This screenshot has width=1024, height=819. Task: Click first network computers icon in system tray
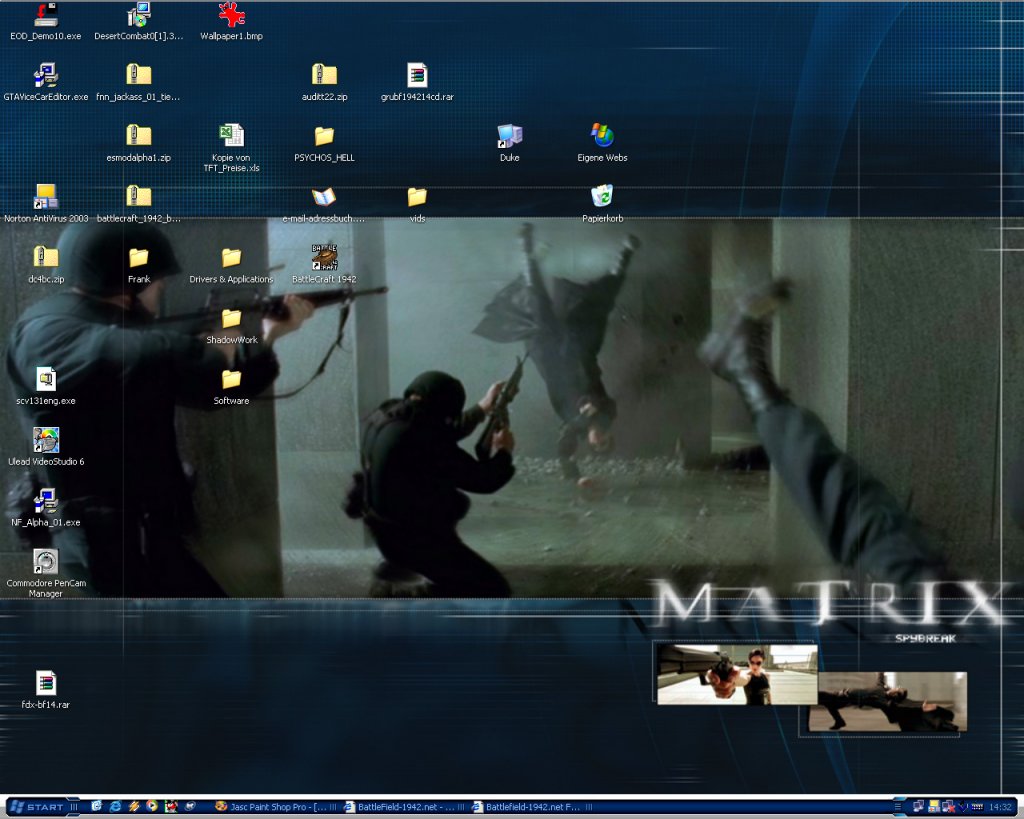point(918,806)
